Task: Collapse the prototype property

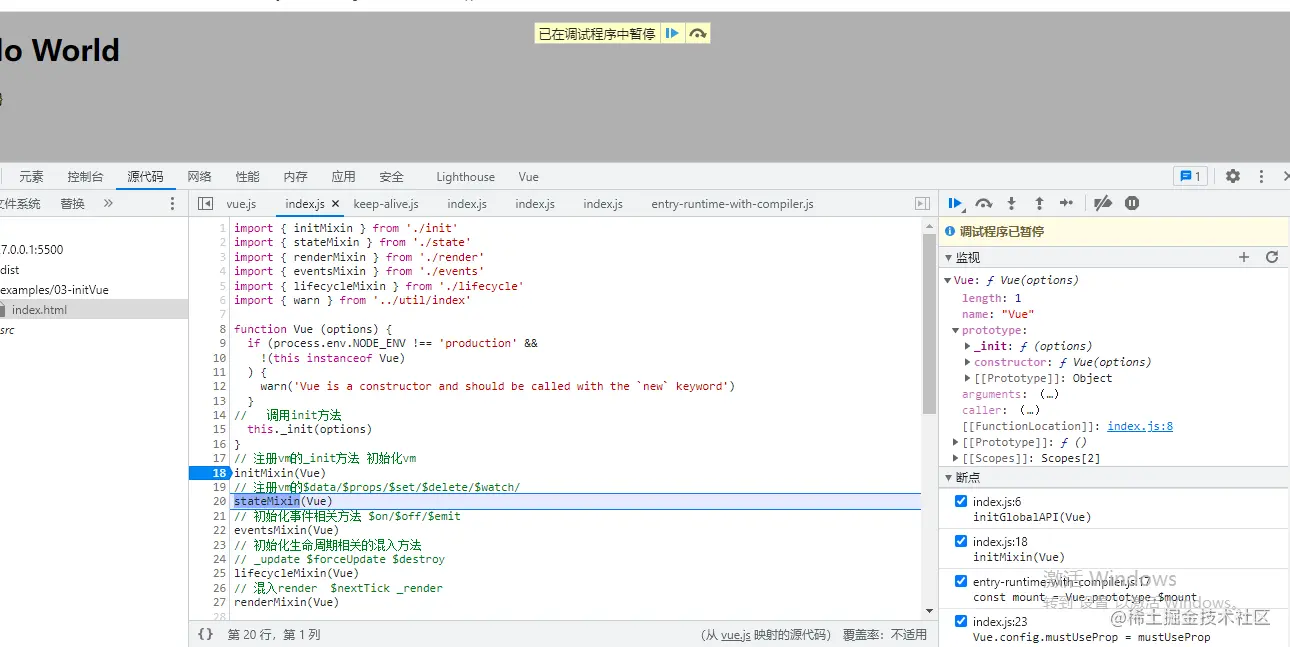Action: coord(957,330)
